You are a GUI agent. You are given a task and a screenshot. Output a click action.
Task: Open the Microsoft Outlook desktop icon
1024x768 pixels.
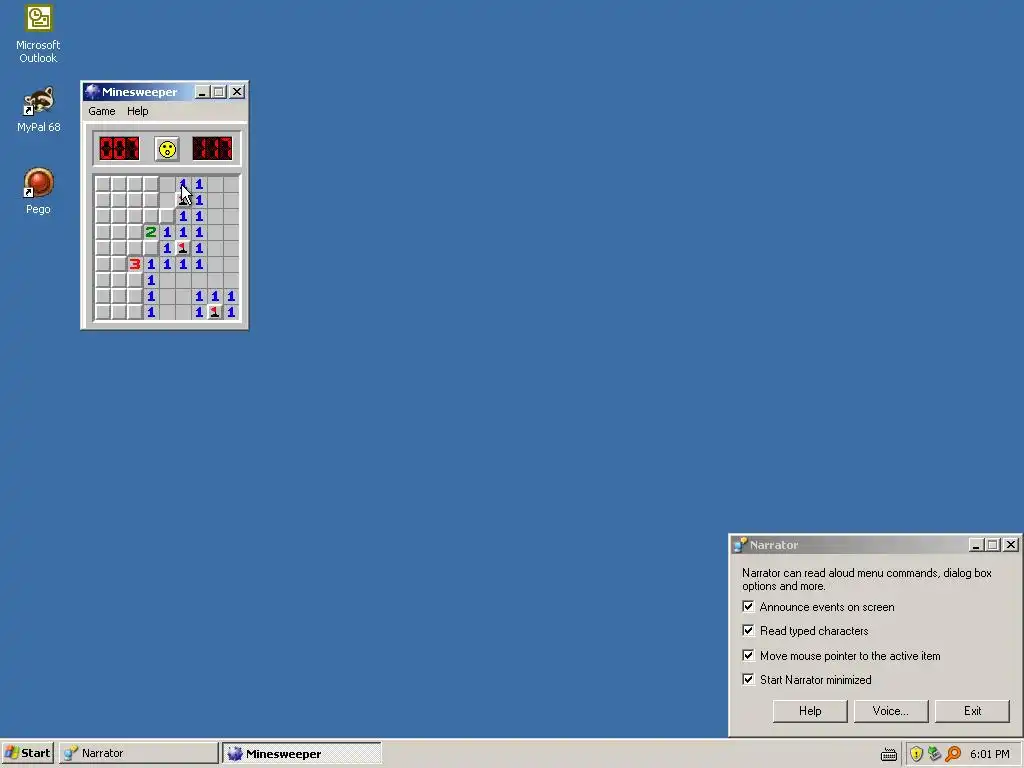pyautogui.click(x=38, y=35)
